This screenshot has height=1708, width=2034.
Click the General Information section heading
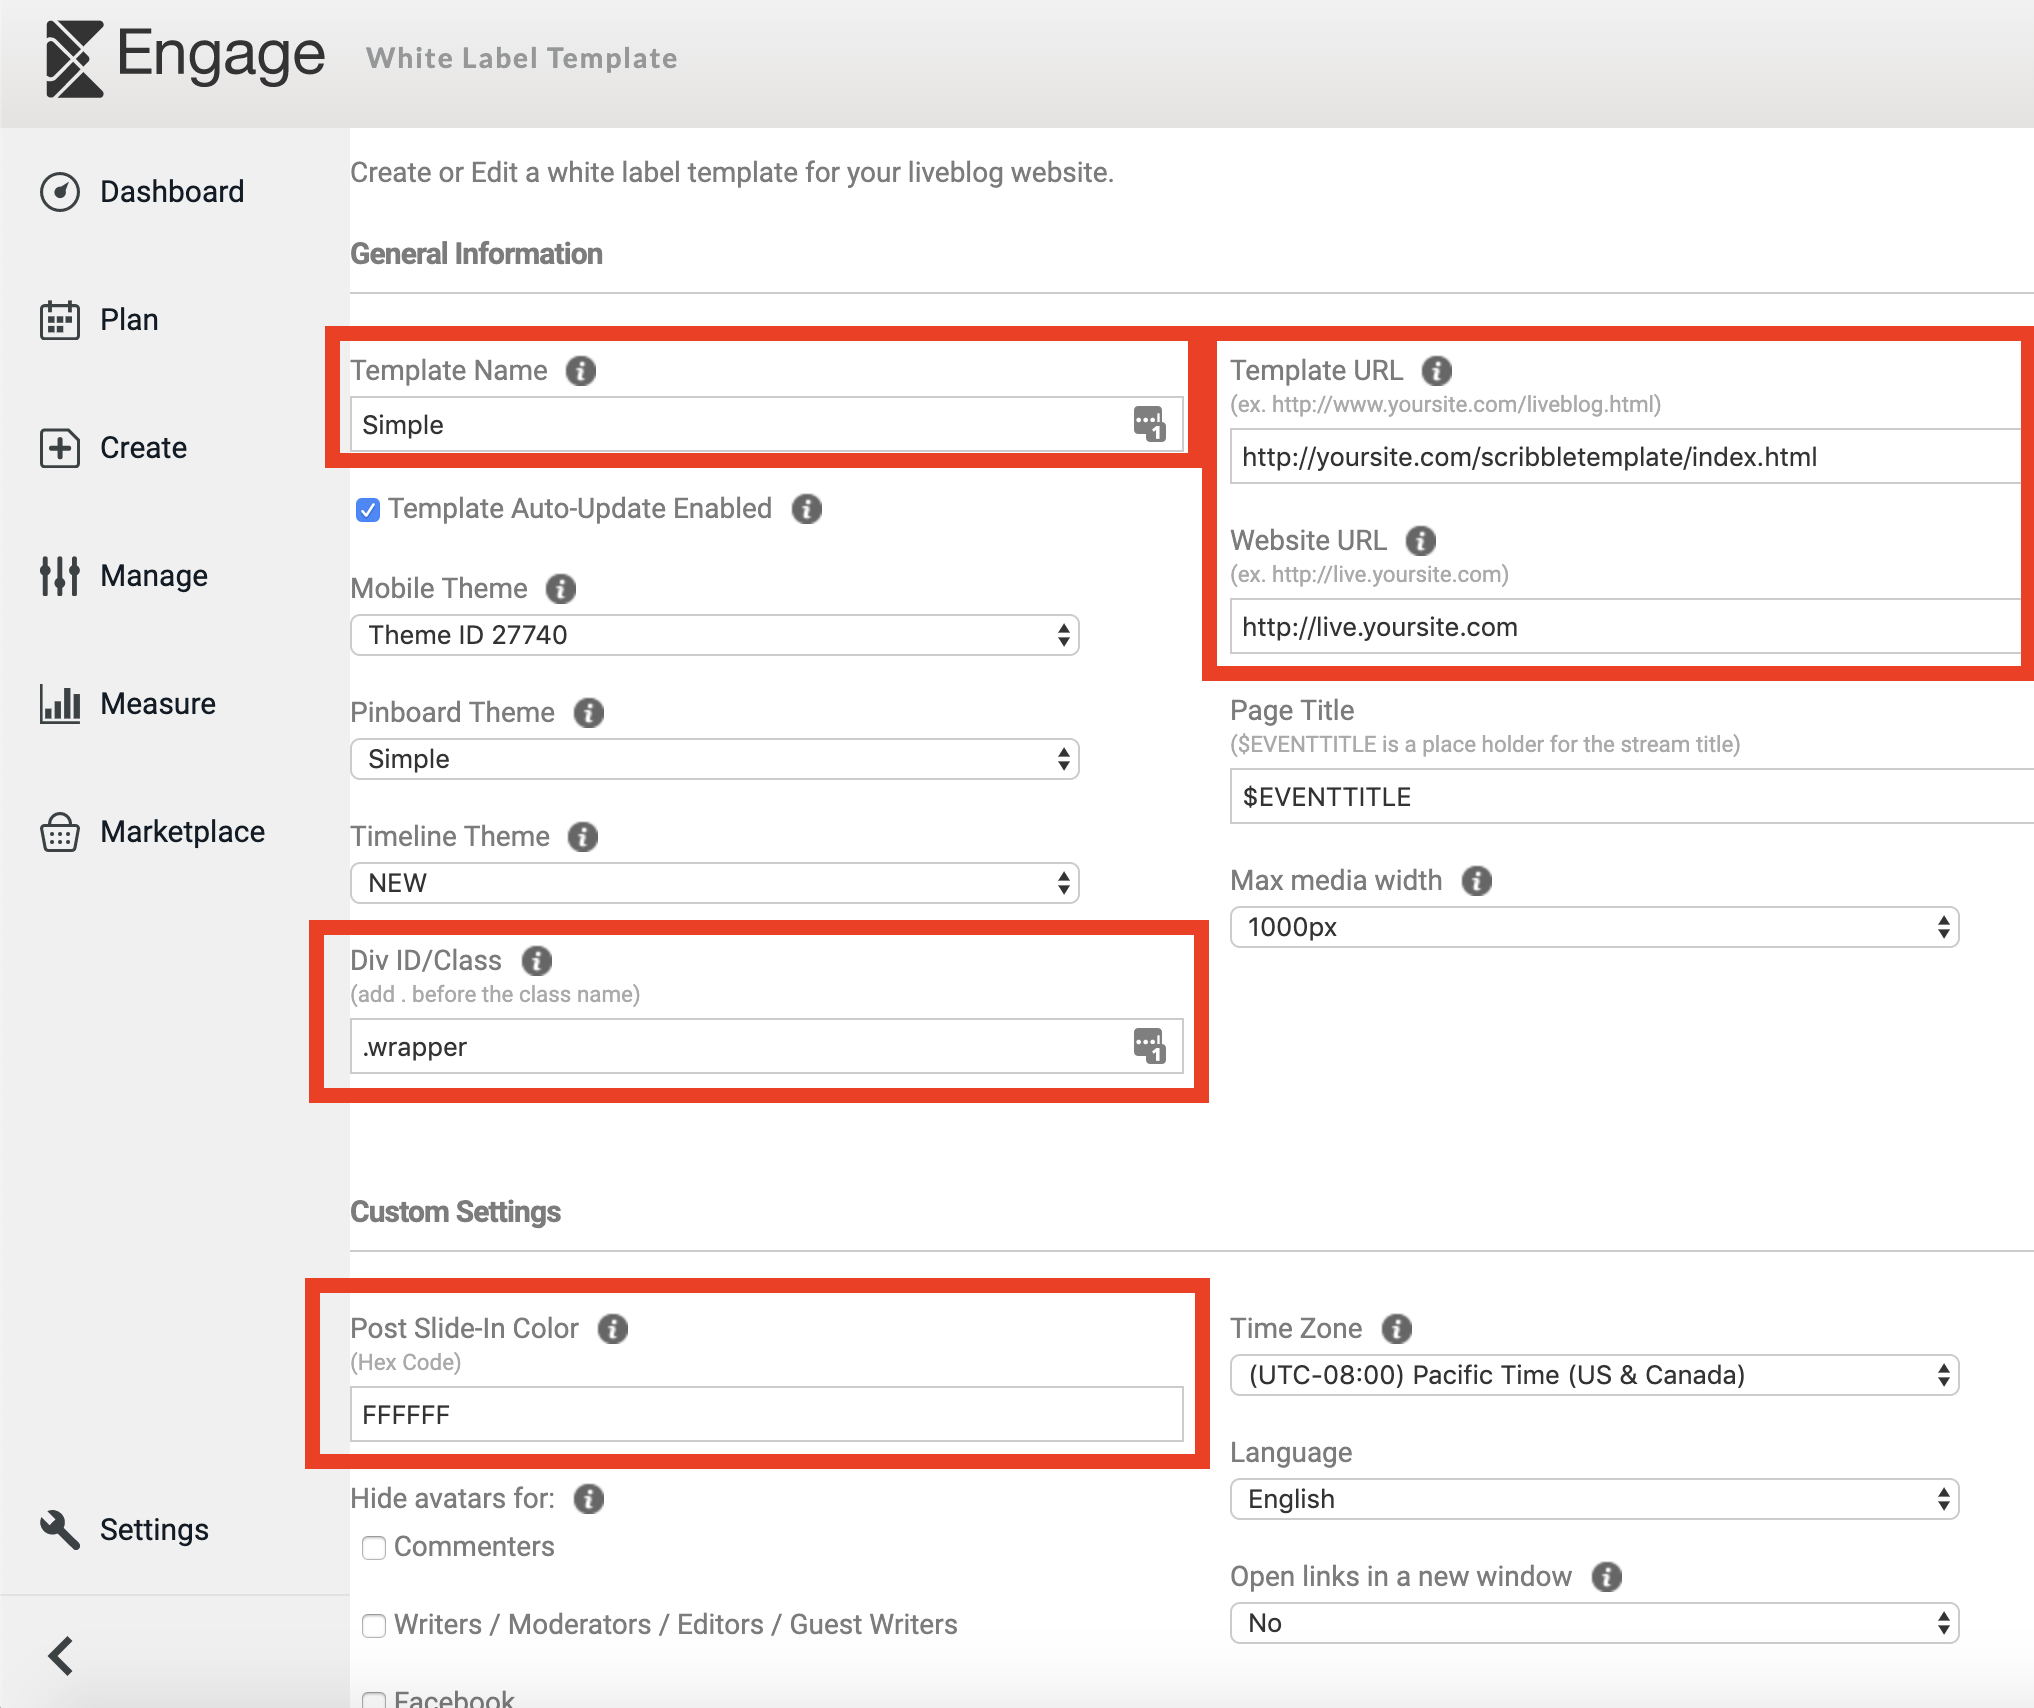(x=476, y=254)
